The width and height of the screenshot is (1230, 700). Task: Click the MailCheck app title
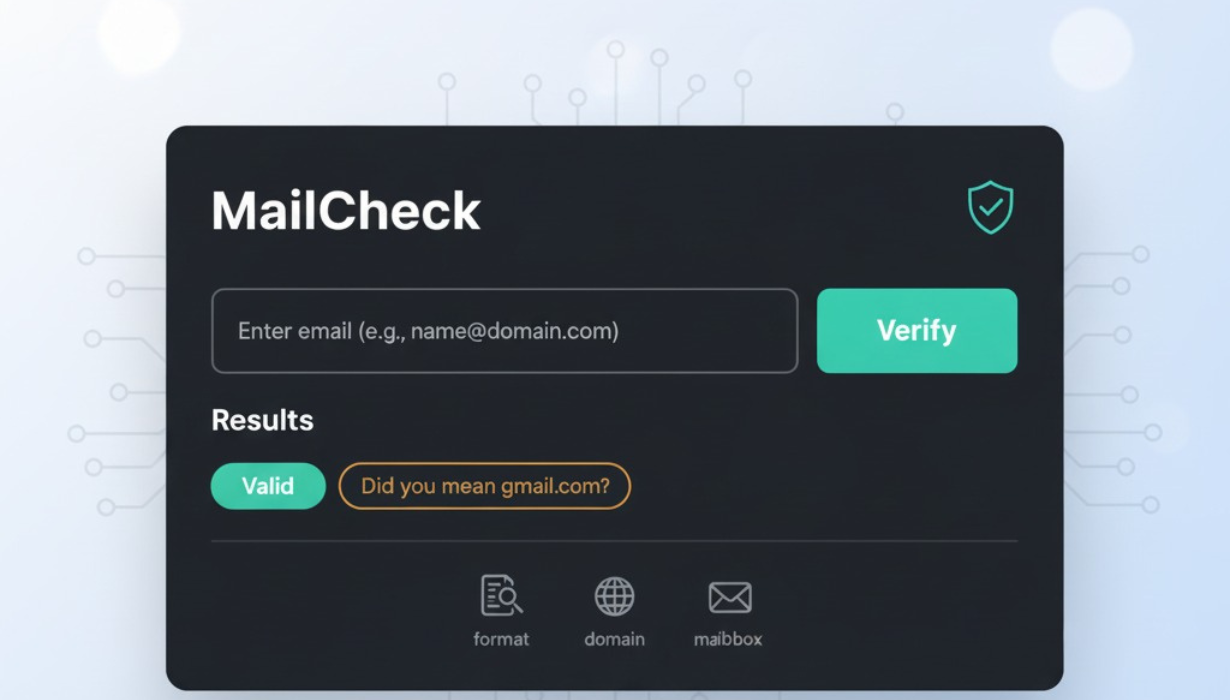(346, 211)
